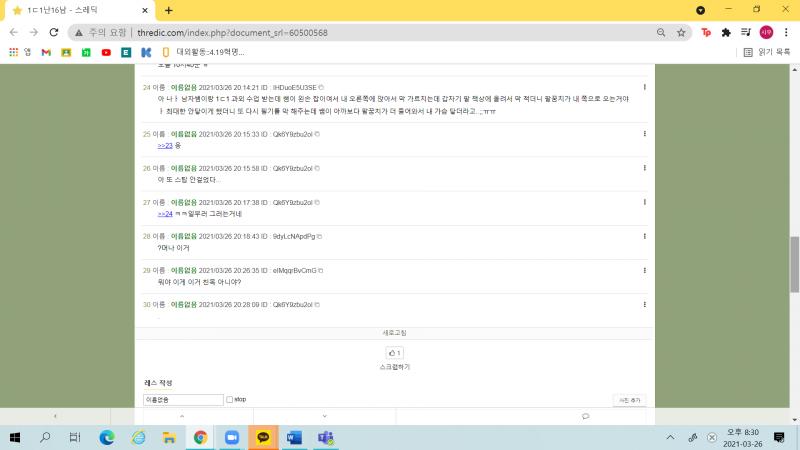The width and height of the screenshot is (800, 450).
Task: Open the media control playlist icon
Action: tap(746, 33)
